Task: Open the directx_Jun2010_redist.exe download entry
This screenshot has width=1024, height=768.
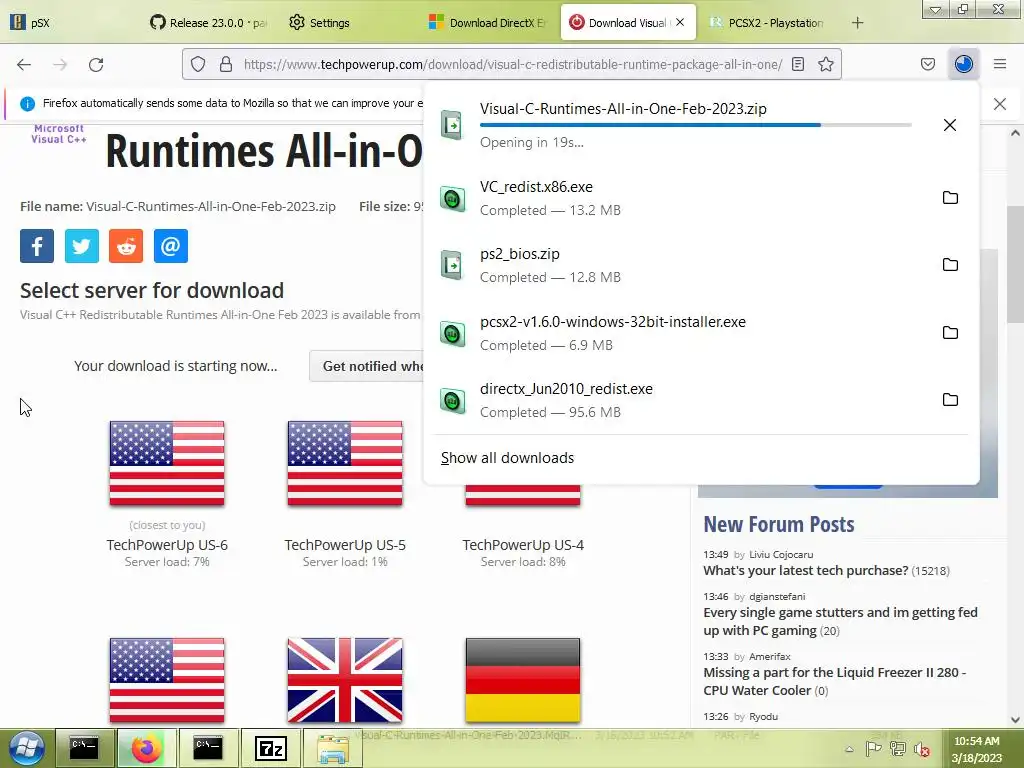Action: point(679,400)
